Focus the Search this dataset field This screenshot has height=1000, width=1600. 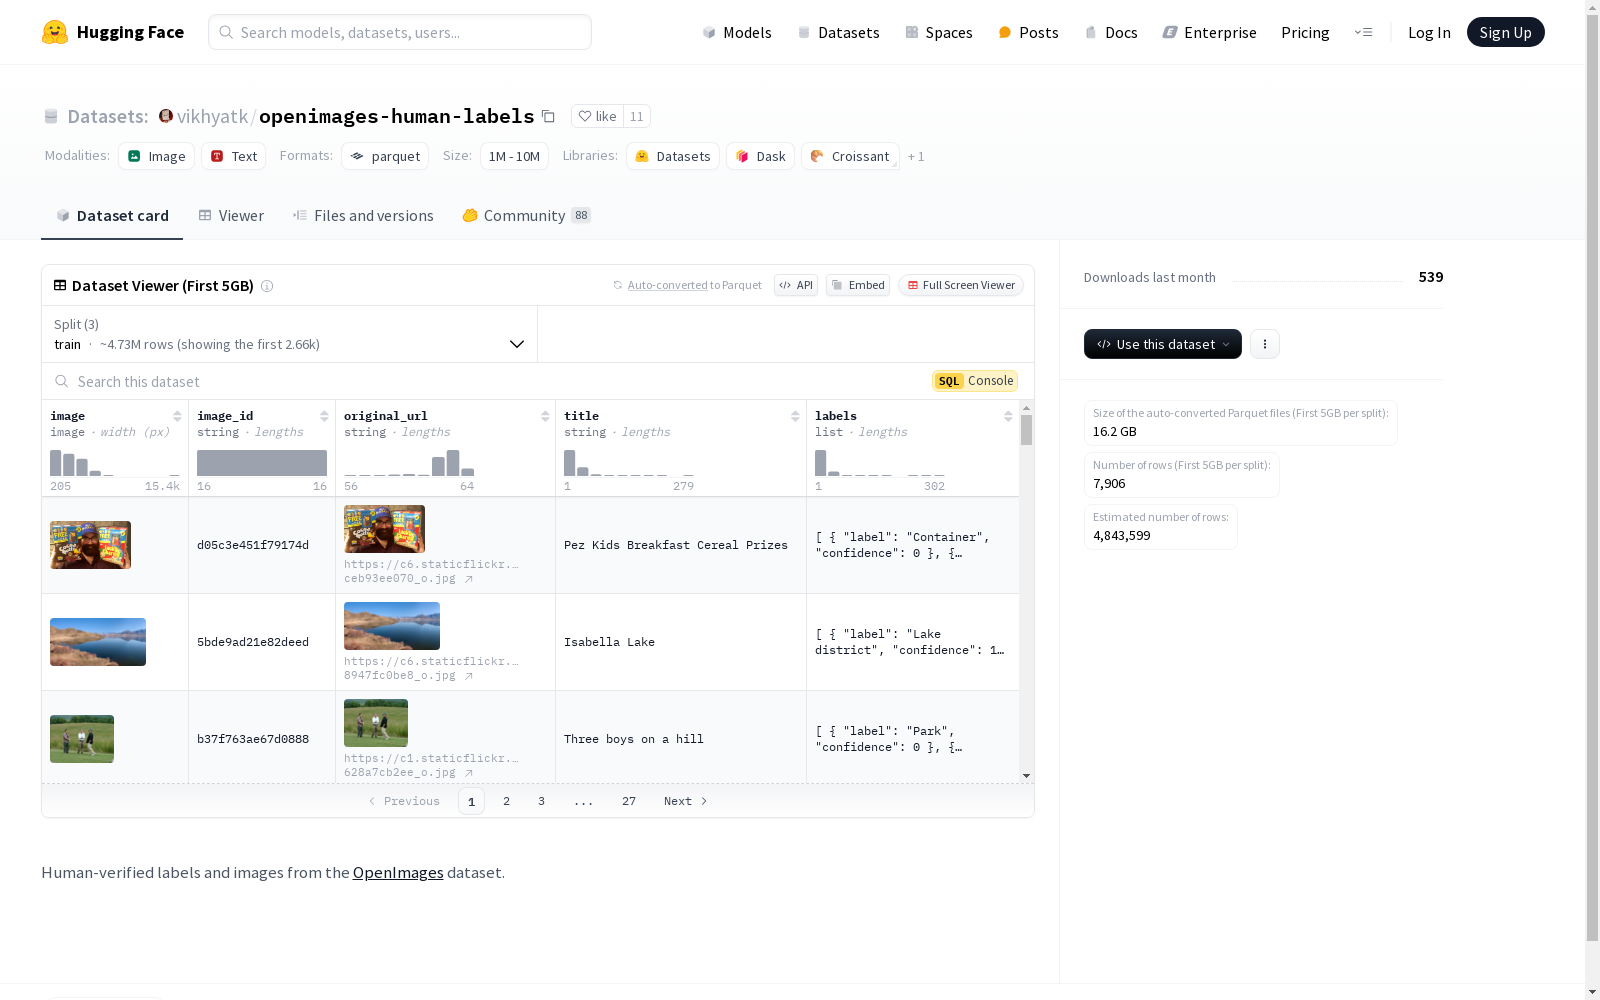tap(485, 381)
